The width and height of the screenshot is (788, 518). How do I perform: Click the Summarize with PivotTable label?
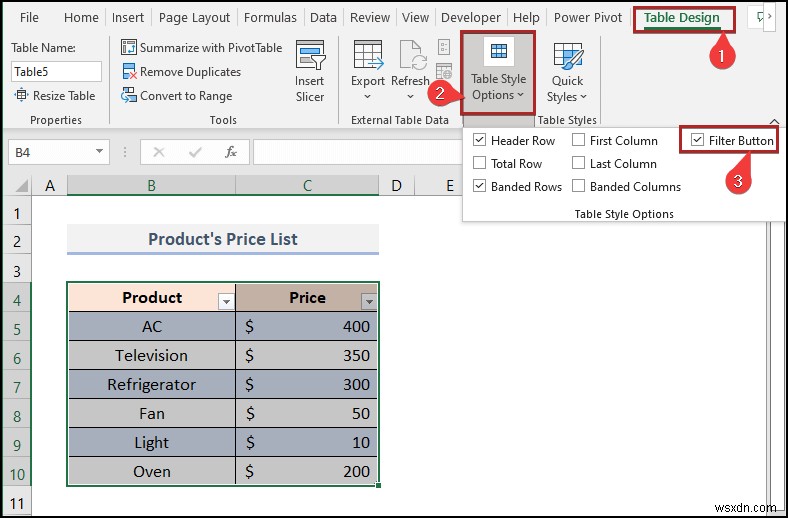pos(211,48)
